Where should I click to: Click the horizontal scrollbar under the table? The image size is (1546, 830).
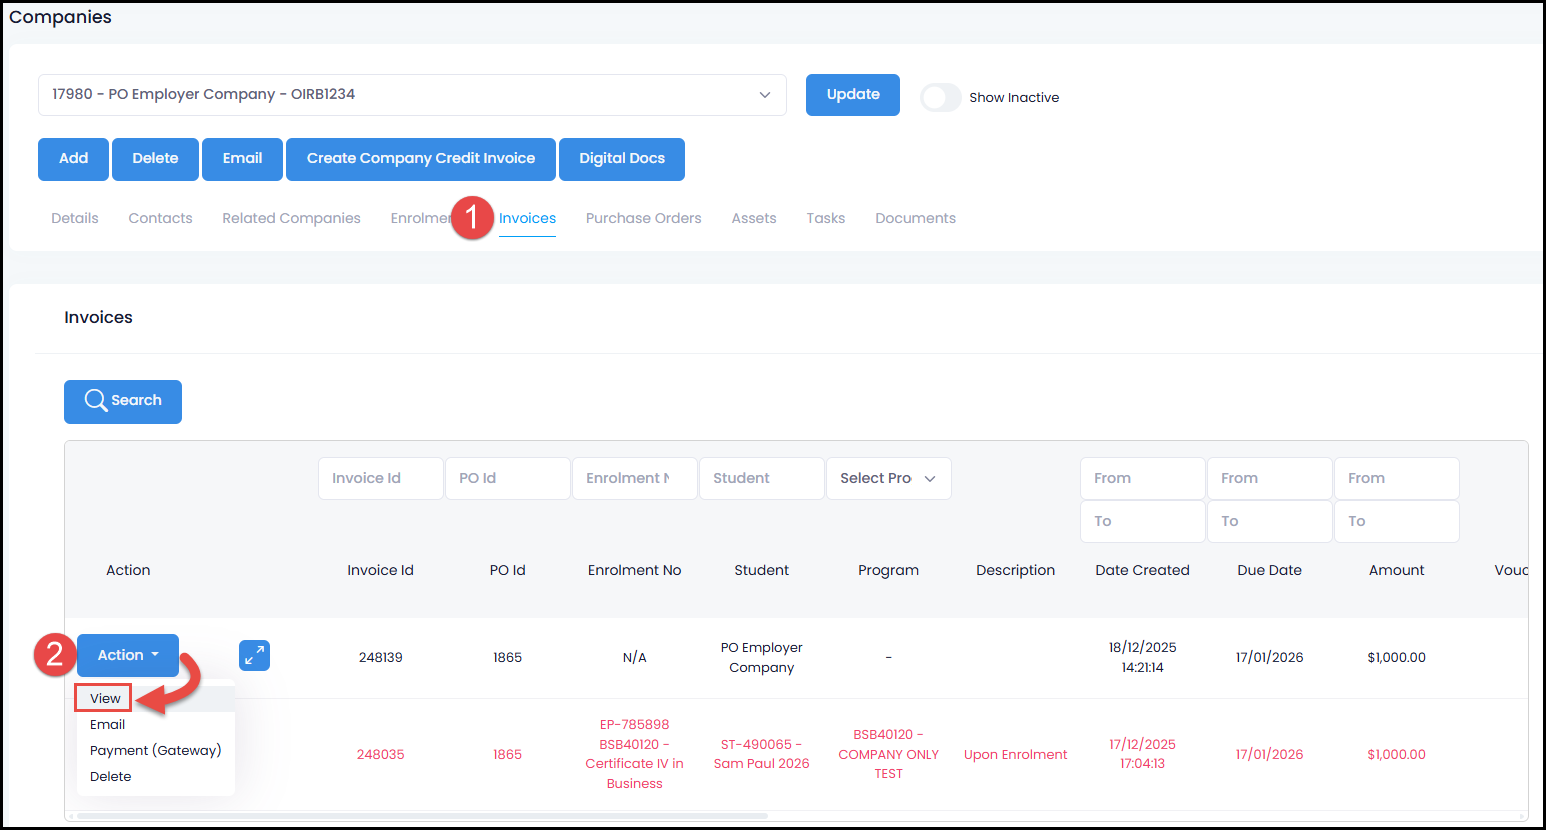(x=420, y=816)
